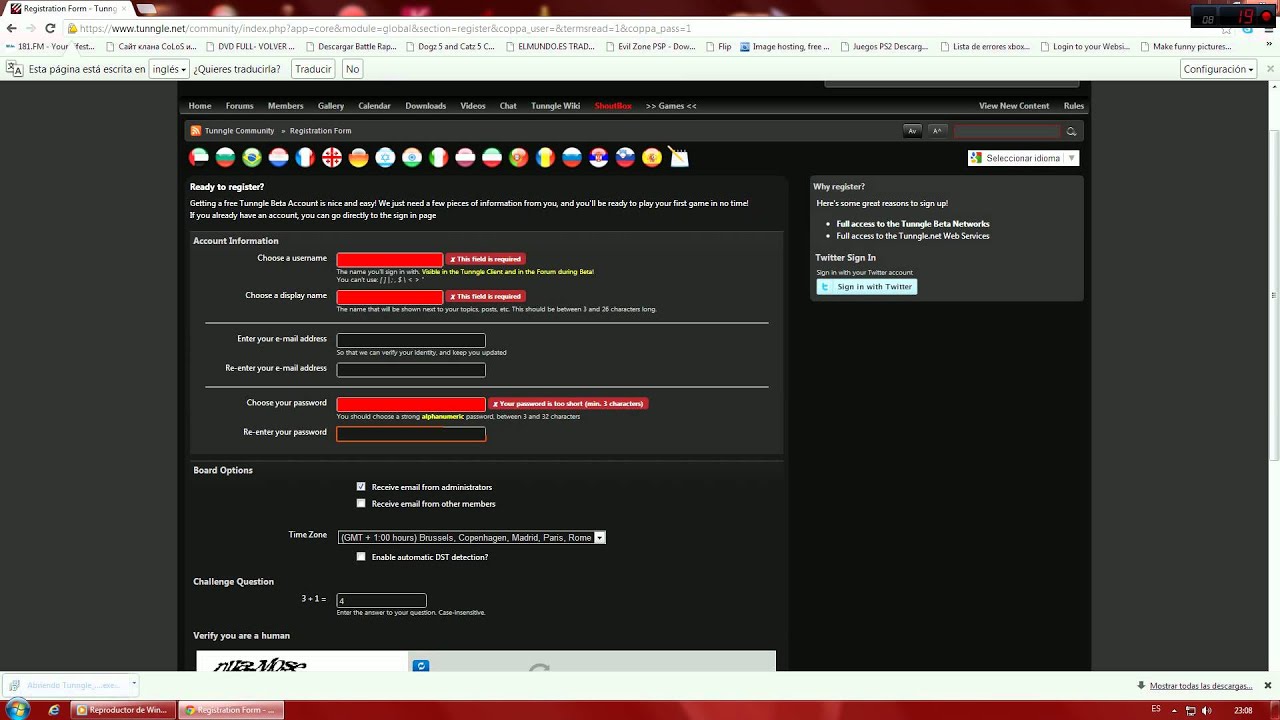1280x720 pixels.
Task: Open the Forums menu item
Action: click(x=239, y=106)
